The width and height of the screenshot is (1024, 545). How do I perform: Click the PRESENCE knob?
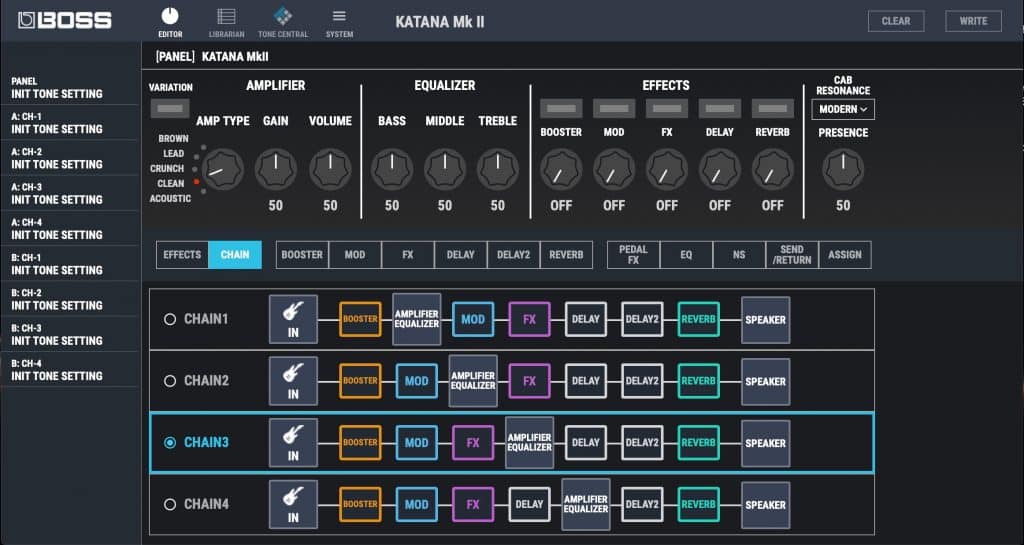point(843,169)
